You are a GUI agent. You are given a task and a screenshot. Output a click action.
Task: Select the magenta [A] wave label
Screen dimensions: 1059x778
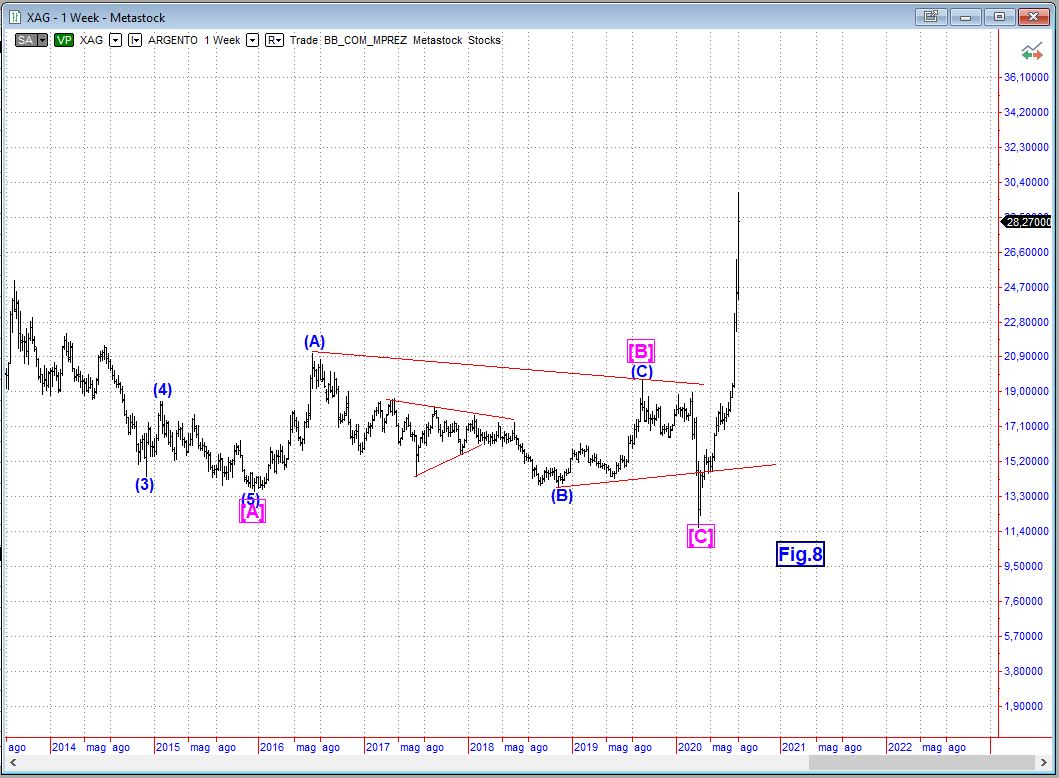253,511
